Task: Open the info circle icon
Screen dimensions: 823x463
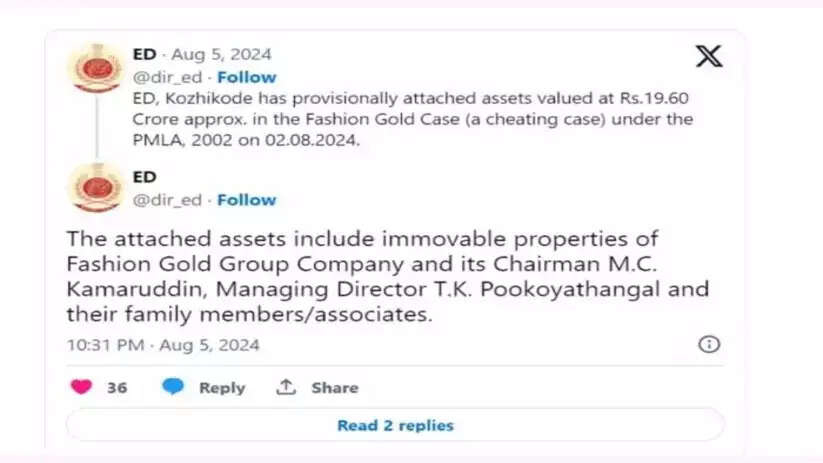Action: 707,344
